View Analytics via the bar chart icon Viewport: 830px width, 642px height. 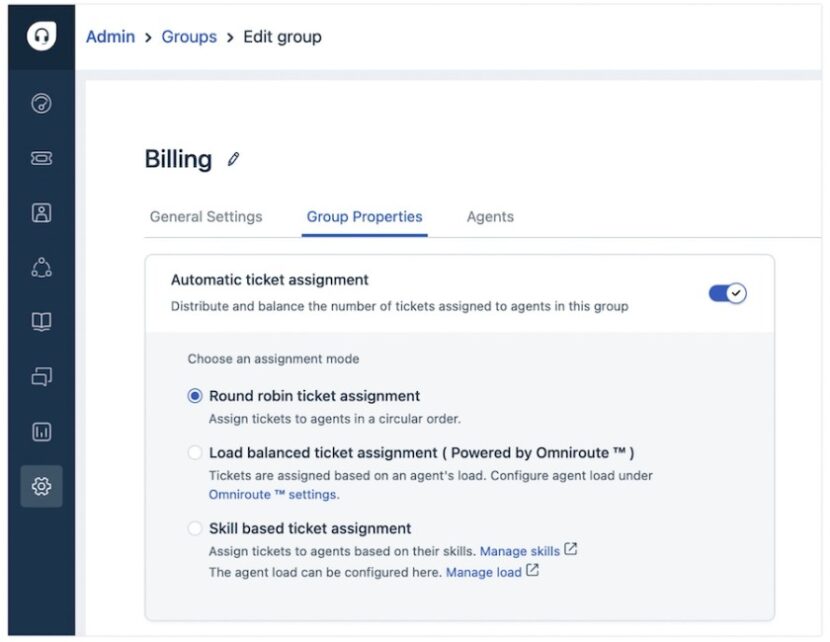(x=40, y=430)
